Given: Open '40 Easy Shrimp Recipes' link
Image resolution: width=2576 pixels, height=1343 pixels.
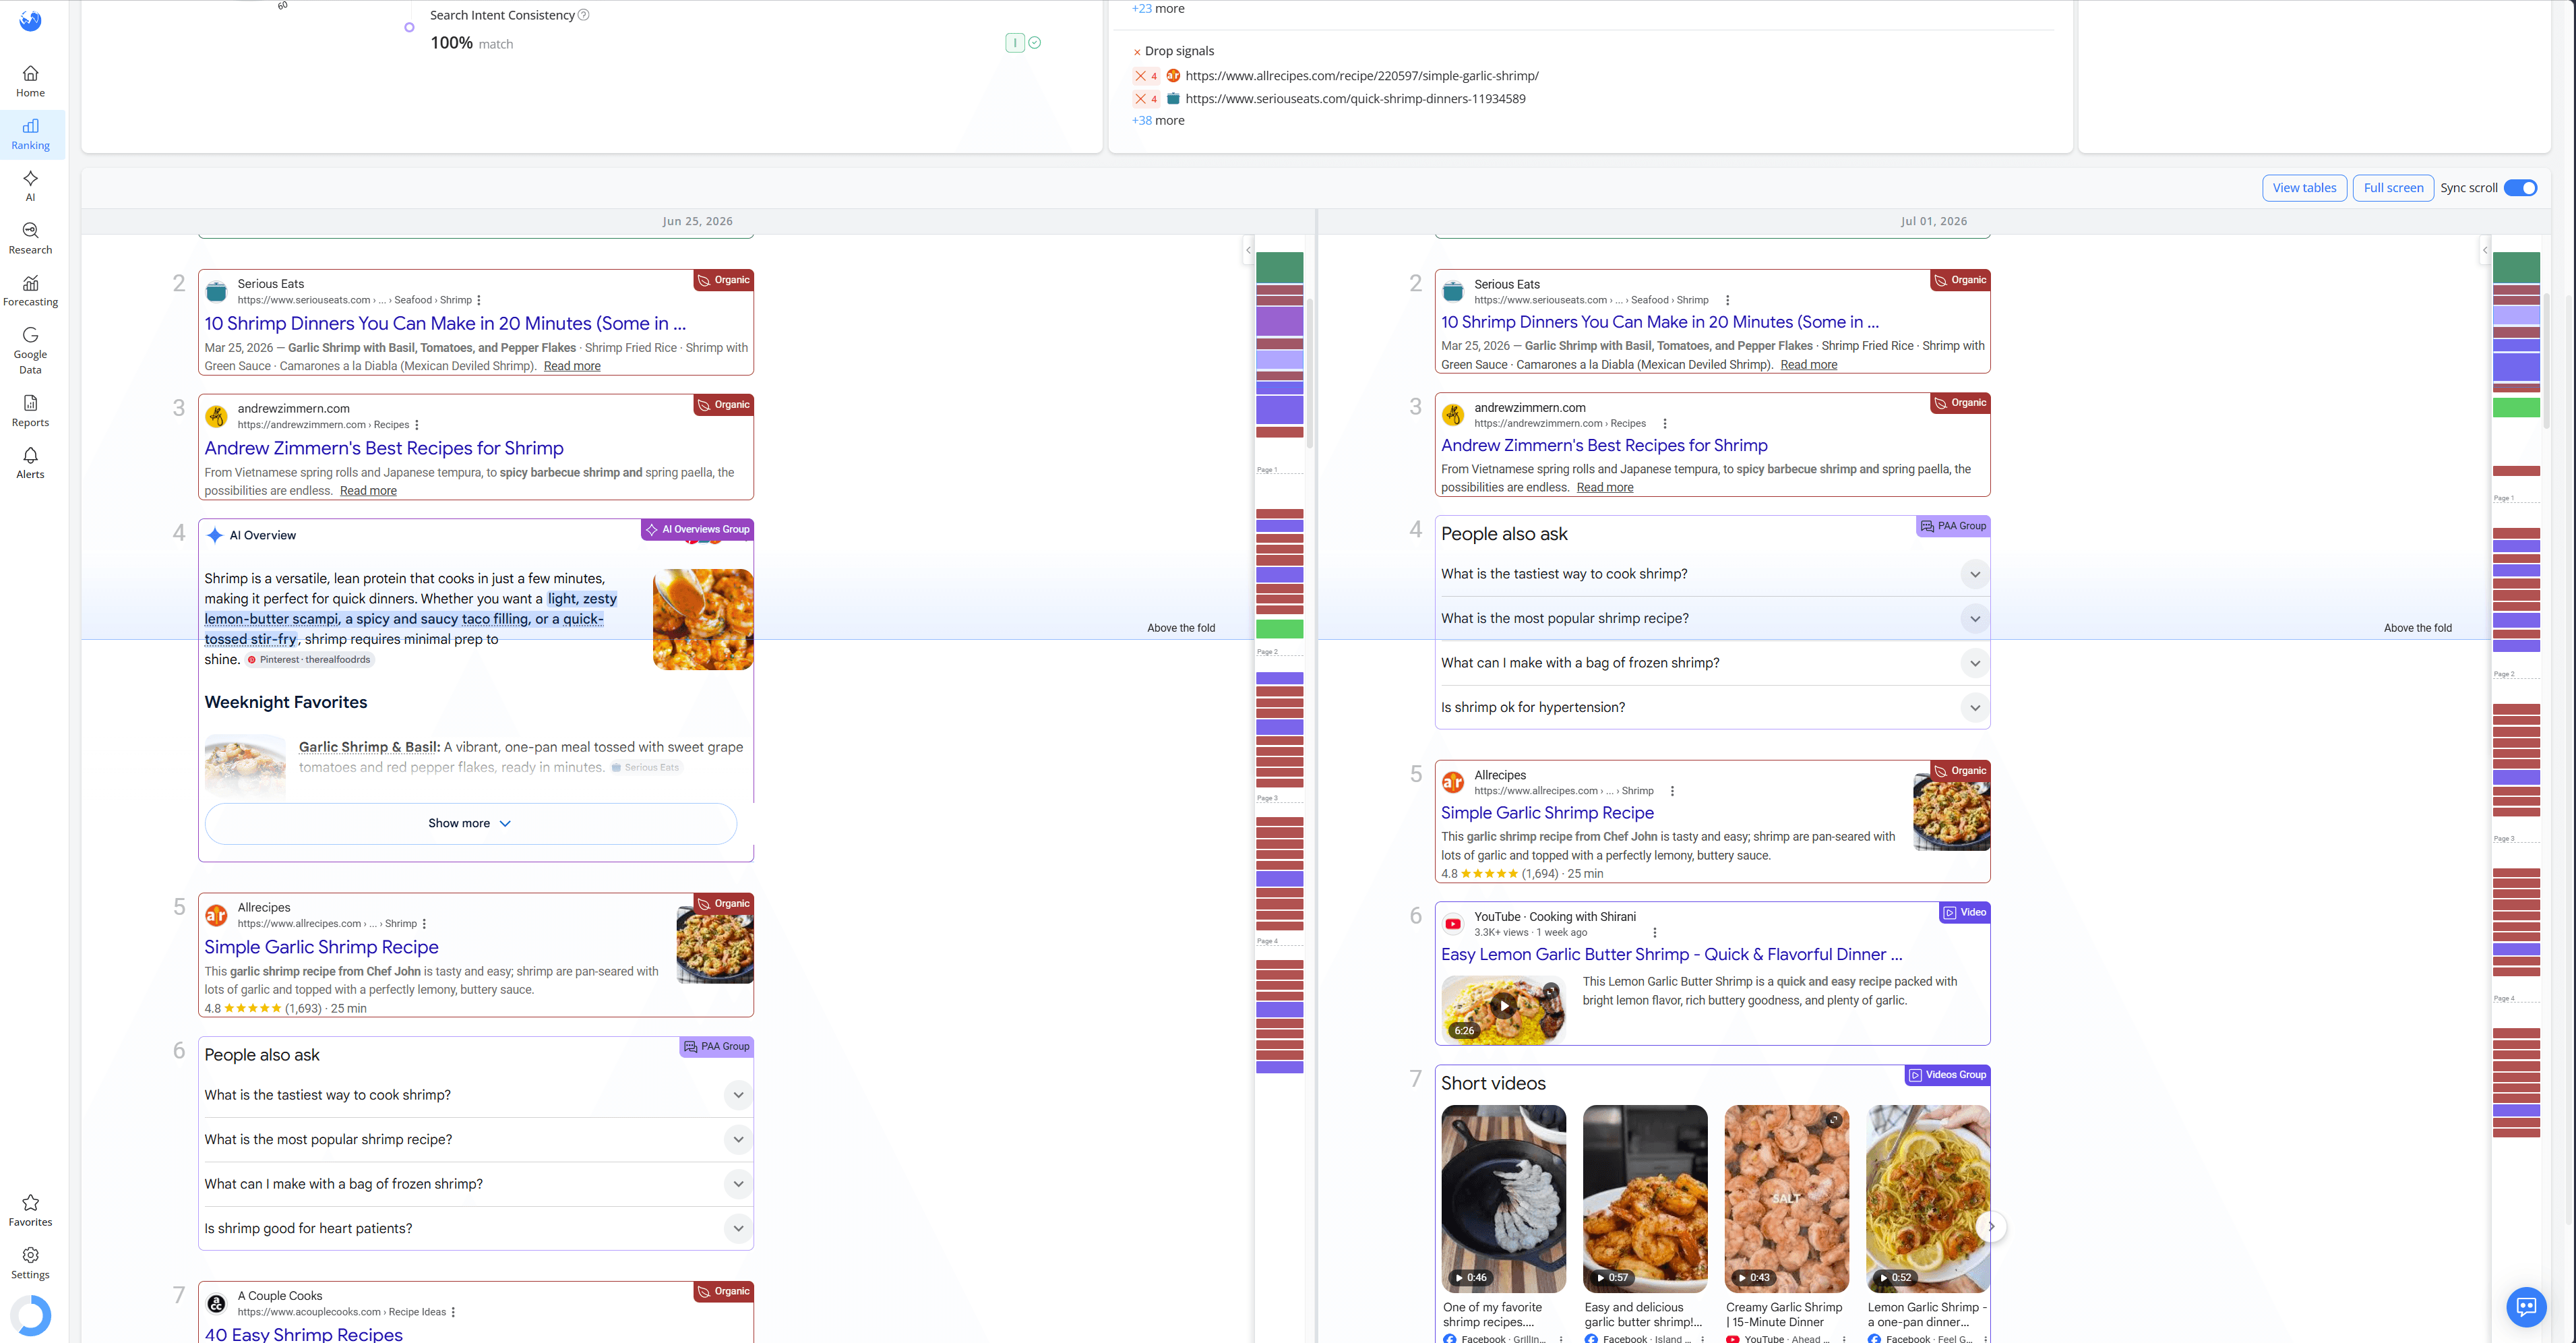Looking at the screenshot, I should (x=303, y=1334).
